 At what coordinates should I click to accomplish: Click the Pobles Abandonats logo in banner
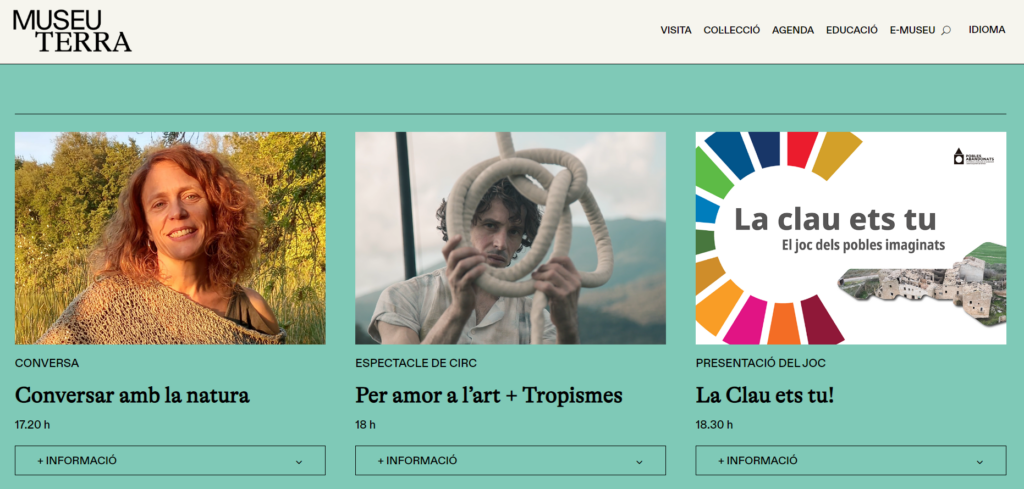click(974, 156)
